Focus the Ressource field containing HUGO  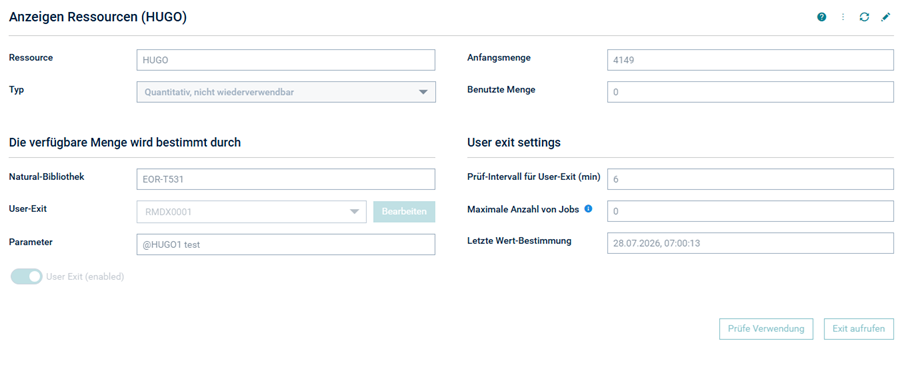tap(286, 60)
